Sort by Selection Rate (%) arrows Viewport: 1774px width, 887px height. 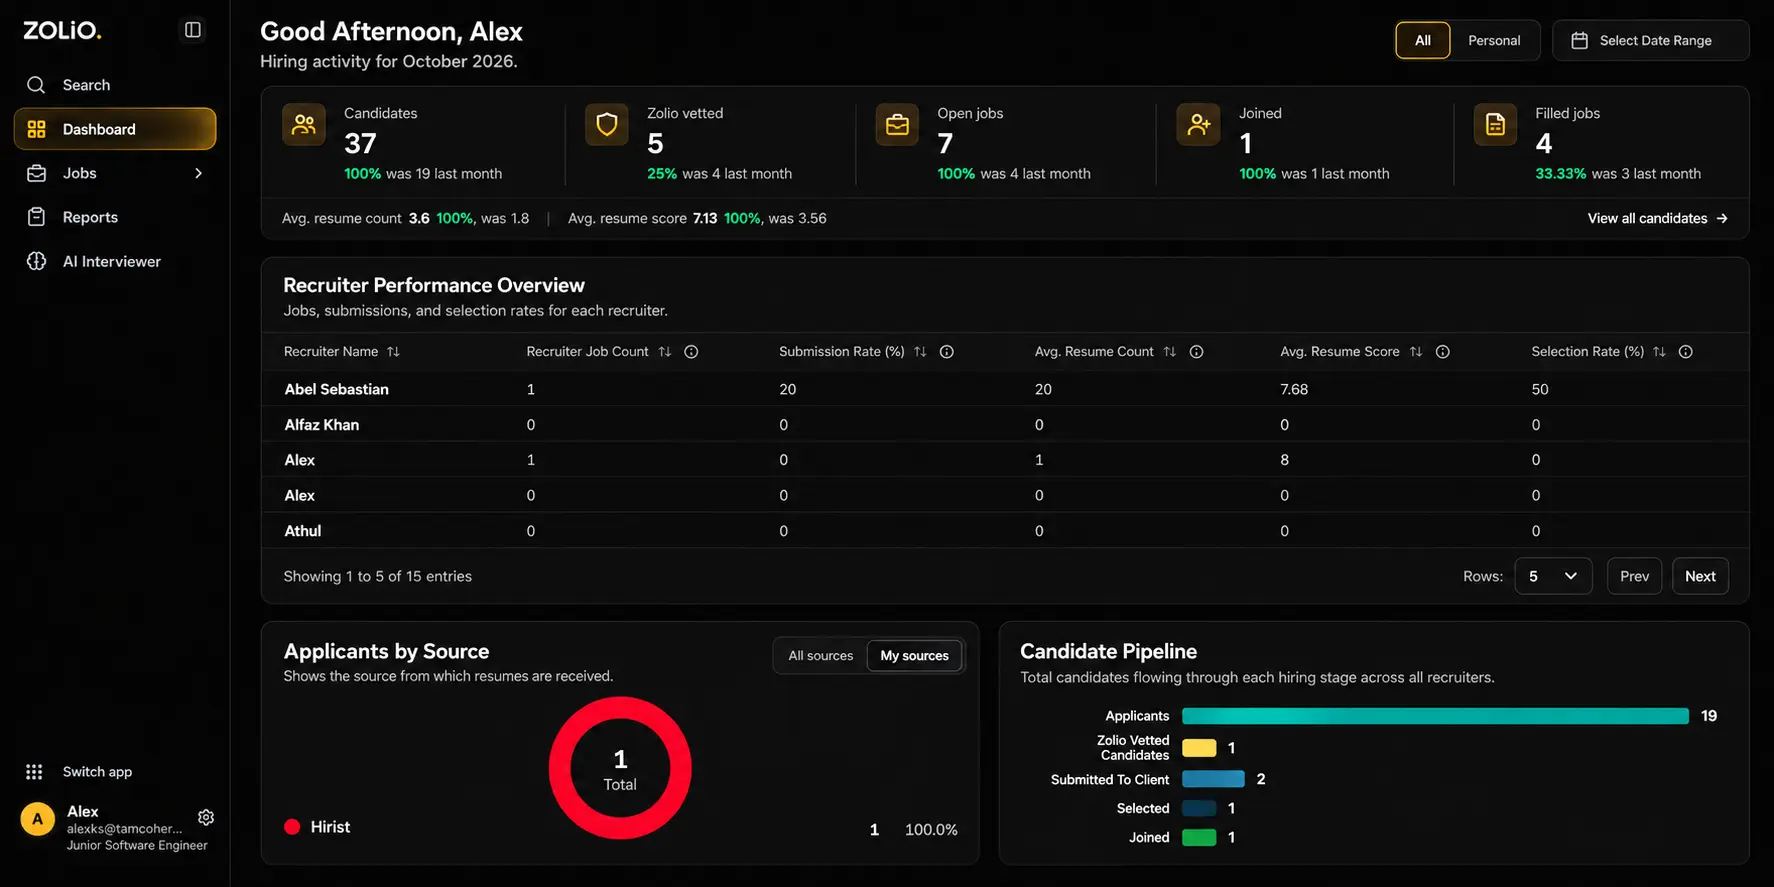[1659, 352]
